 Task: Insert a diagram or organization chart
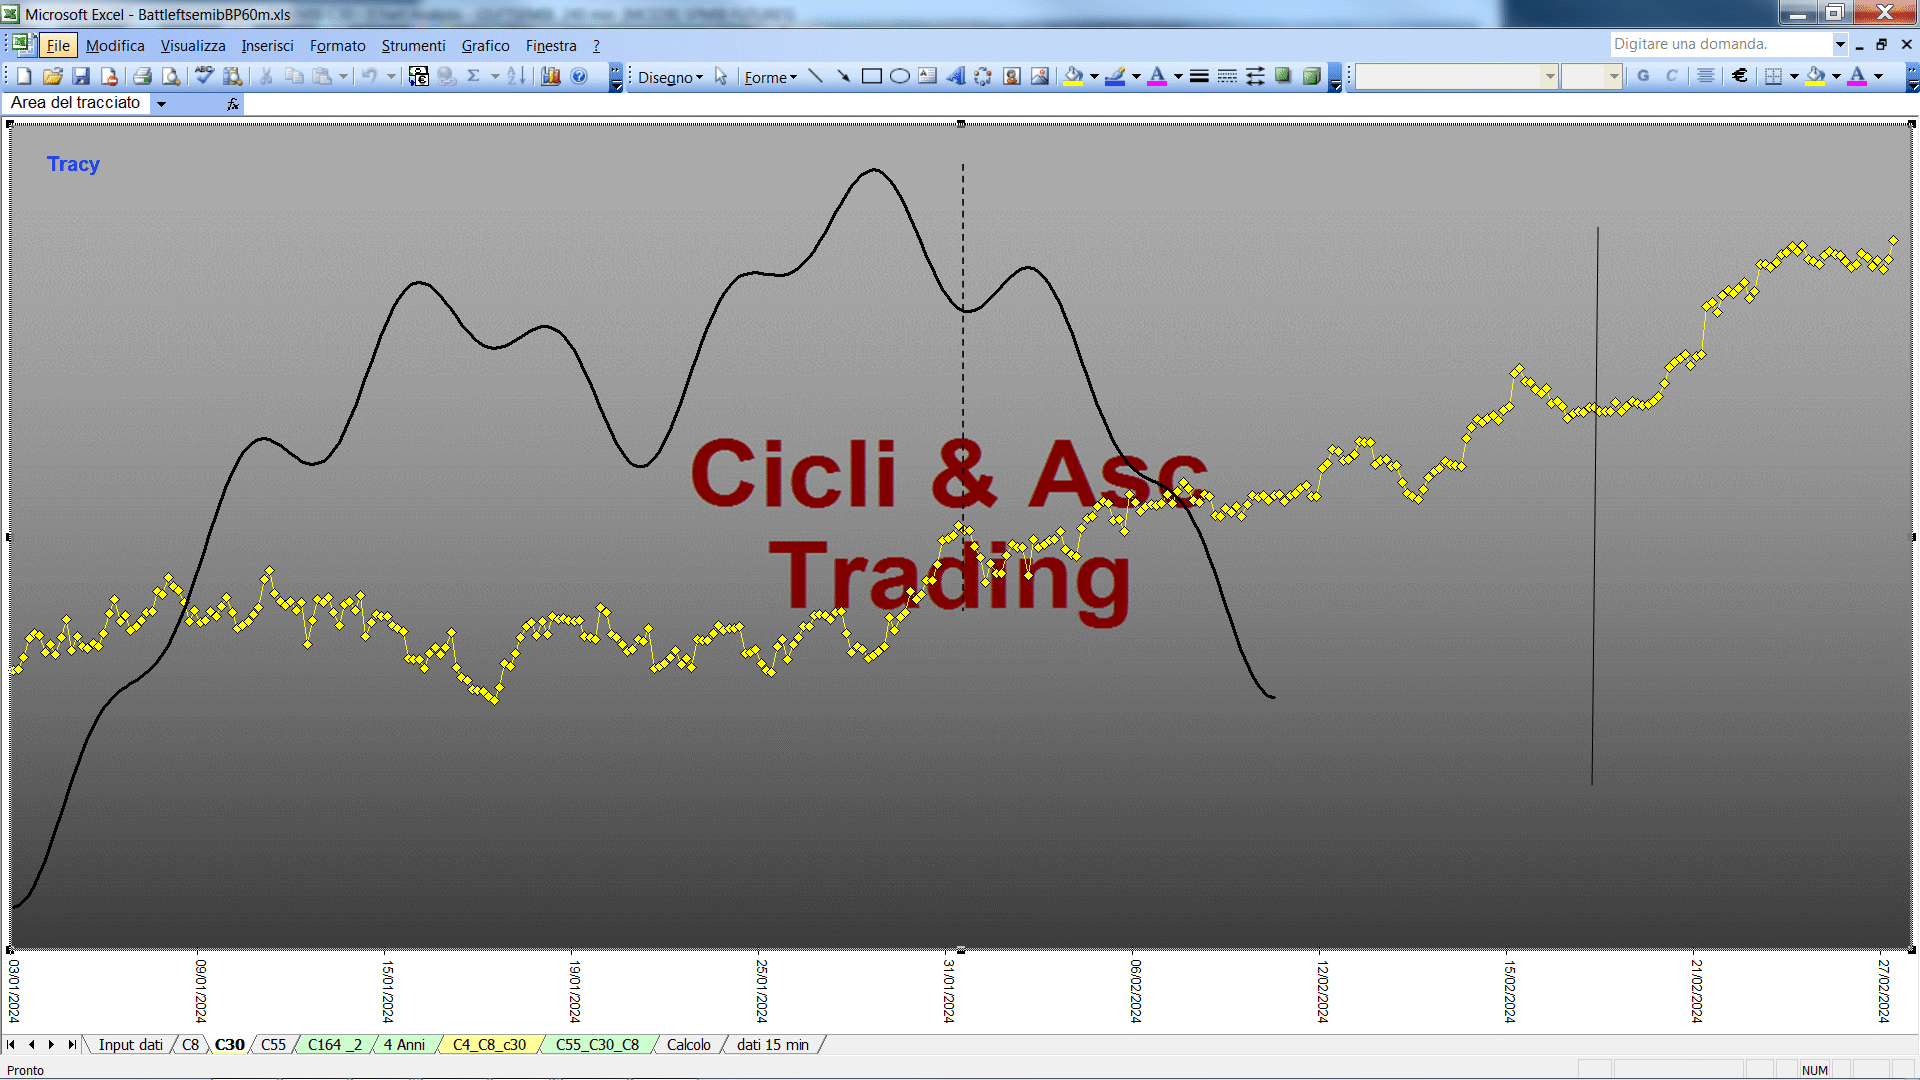[983, 76]
